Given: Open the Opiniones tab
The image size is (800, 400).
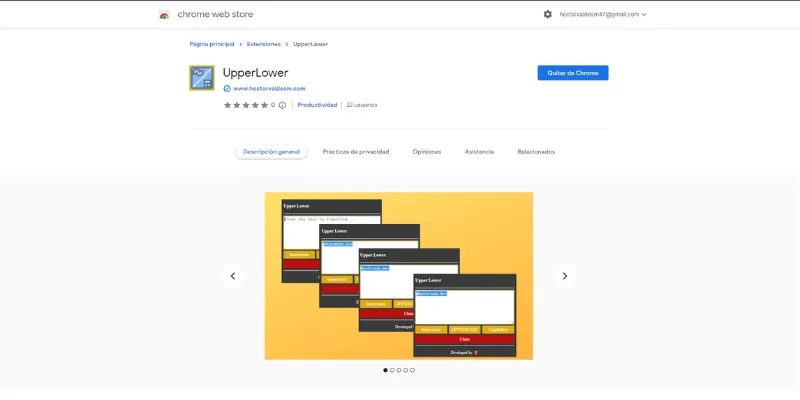Looking at the screenshot, I should click(427, 152).
